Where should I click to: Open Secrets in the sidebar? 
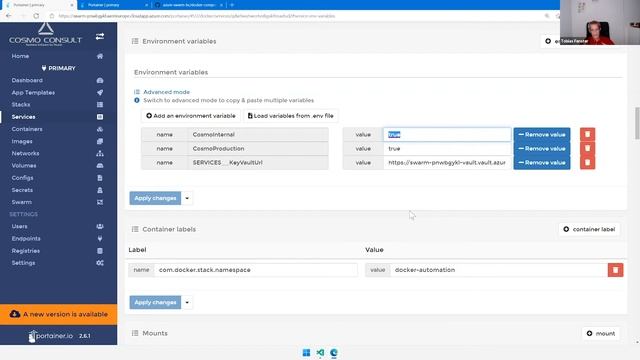coord(22,190)
